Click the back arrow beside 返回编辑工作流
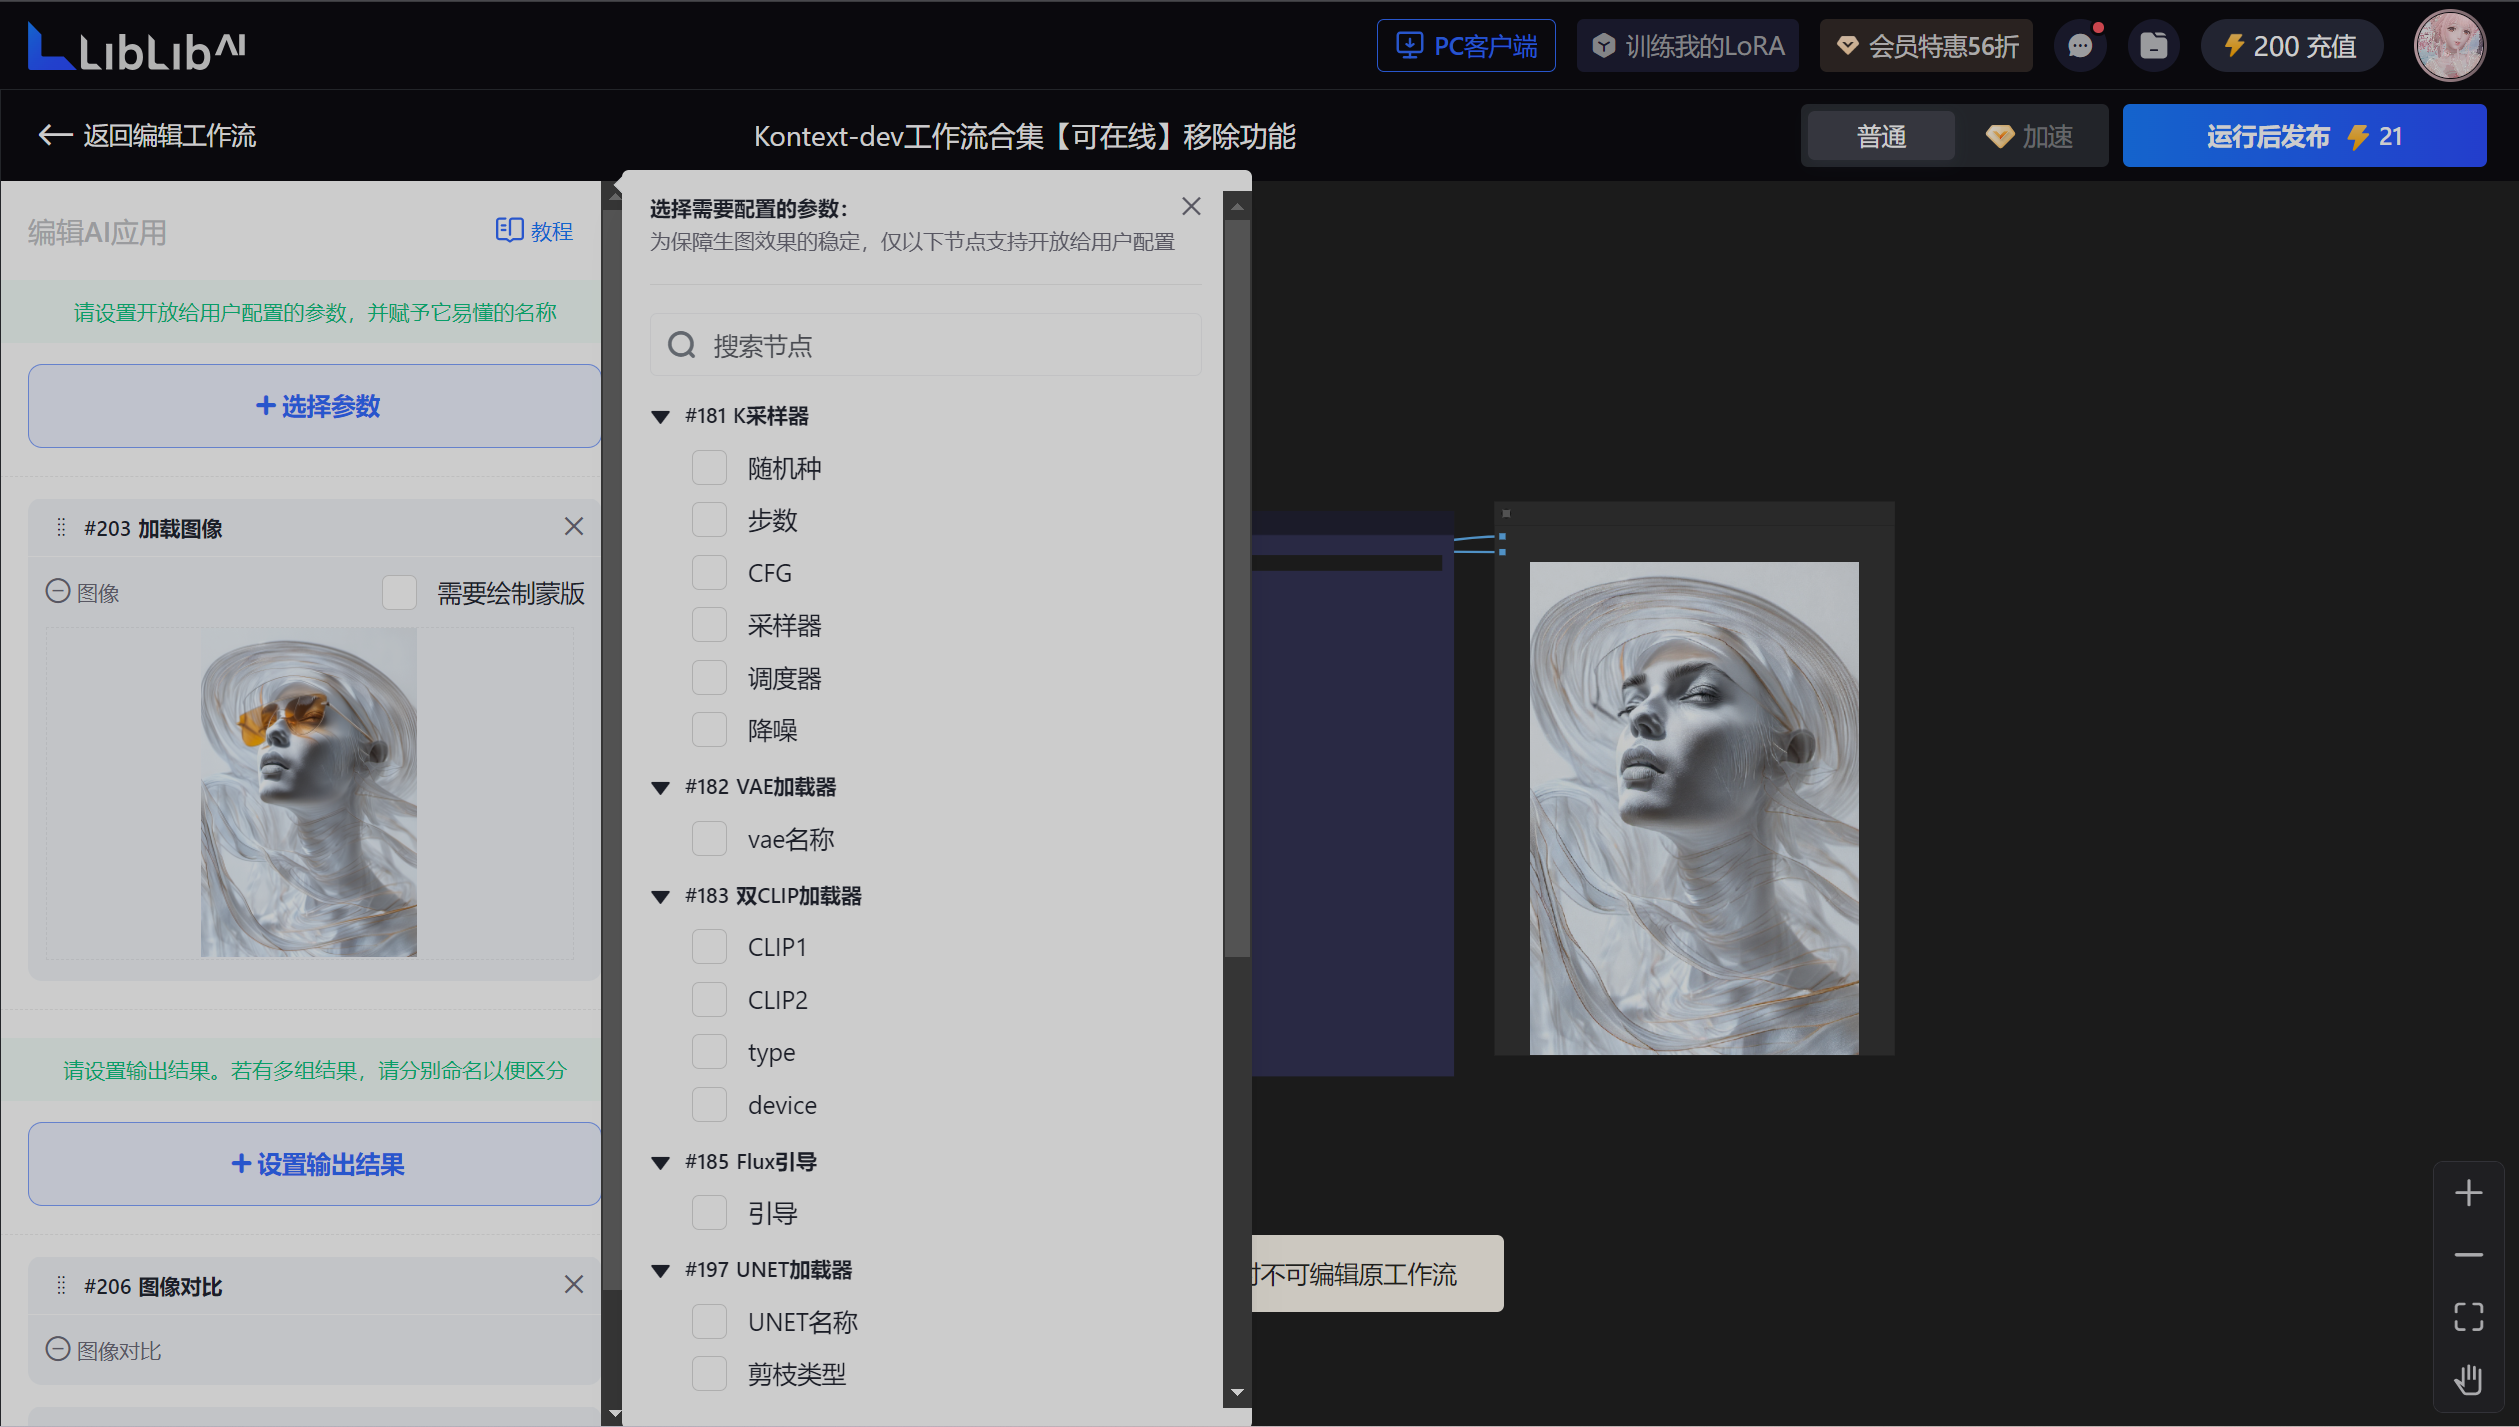The height and width of the screenshot is (1427, 2519). pos(54,135)
